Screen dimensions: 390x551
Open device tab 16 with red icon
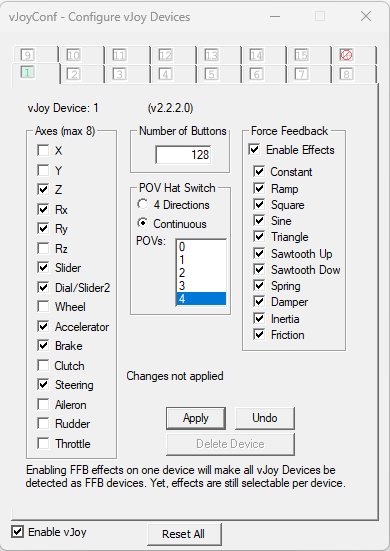[x=353, y=55]
